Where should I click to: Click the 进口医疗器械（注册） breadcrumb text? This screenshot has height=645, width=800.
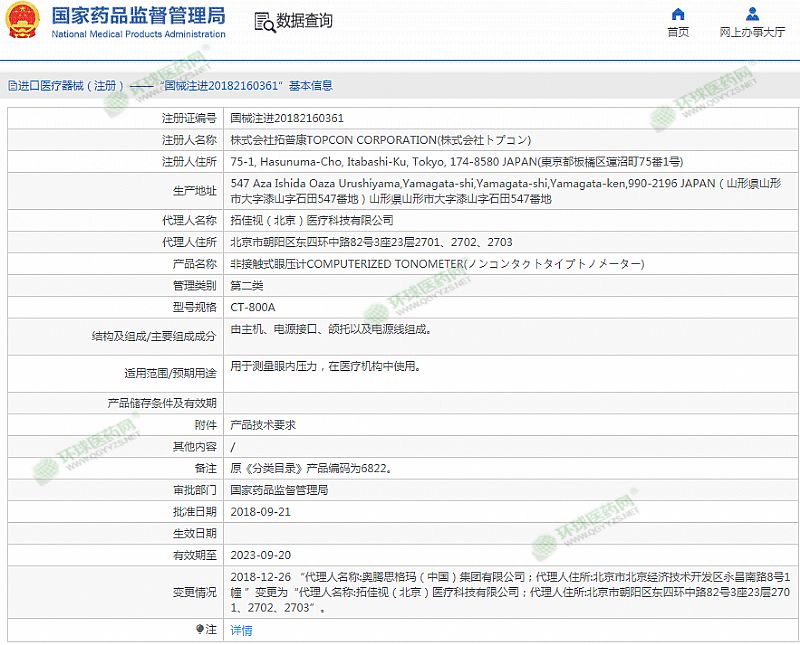coord(70,86)
